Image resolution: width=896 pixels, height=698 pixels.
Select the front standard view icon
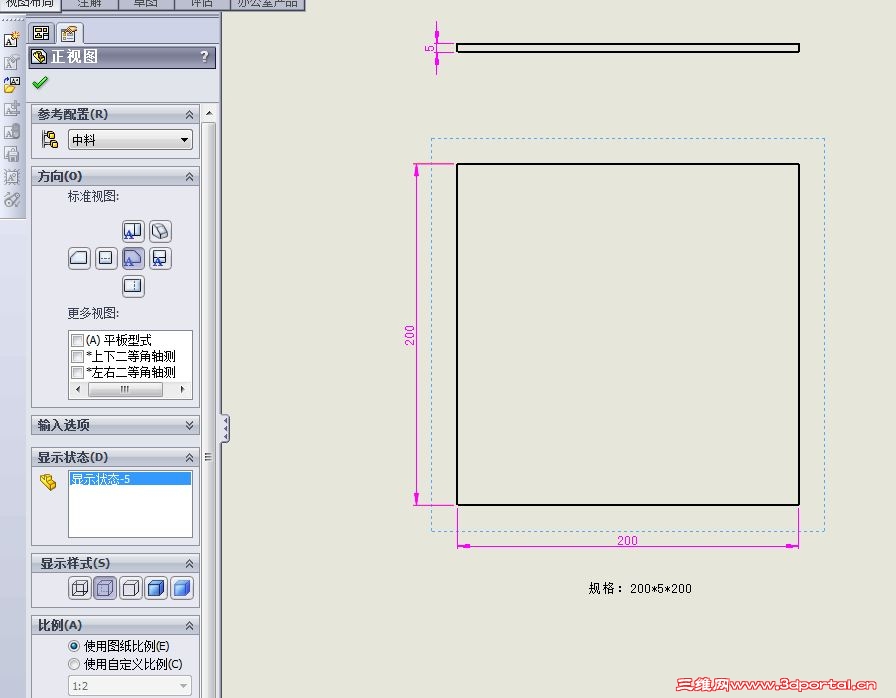click(x=133, y=258)
